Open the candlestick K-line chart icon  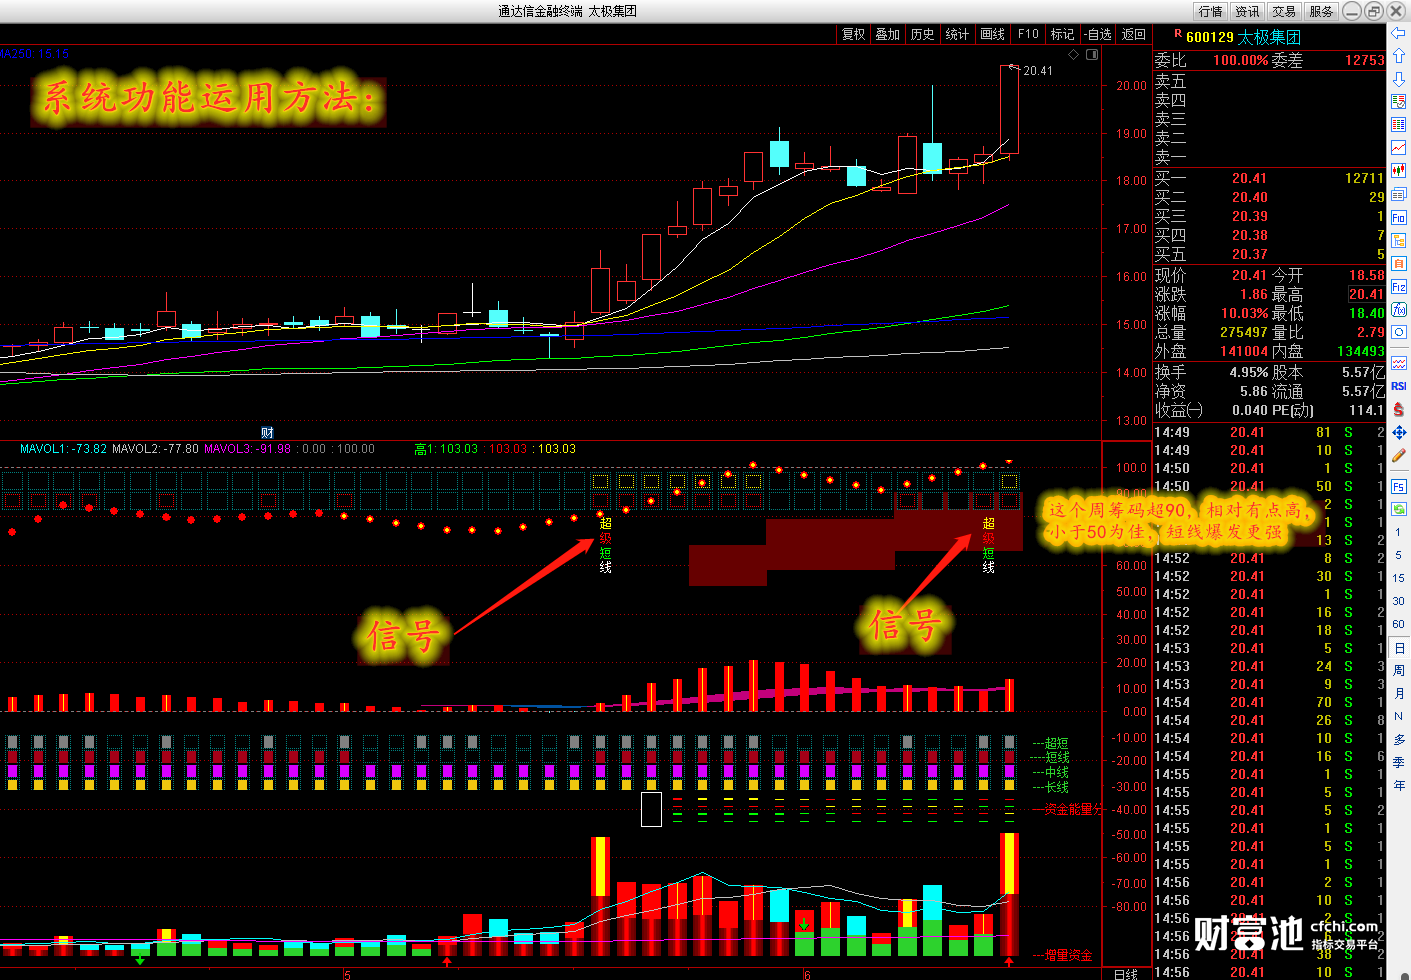tap(1399, 170)
